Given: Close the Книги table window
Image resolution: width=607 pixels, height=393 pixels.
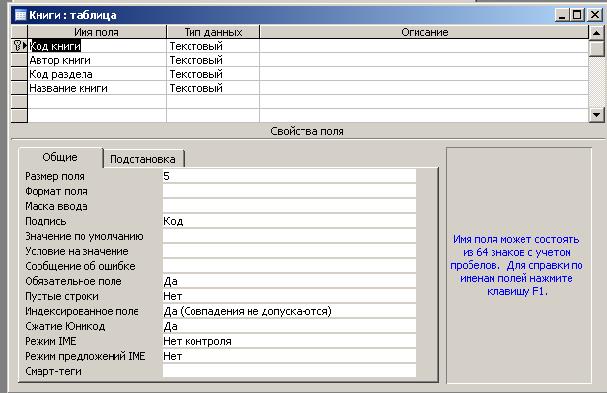Looking at the screenshot, I should 595,15.
